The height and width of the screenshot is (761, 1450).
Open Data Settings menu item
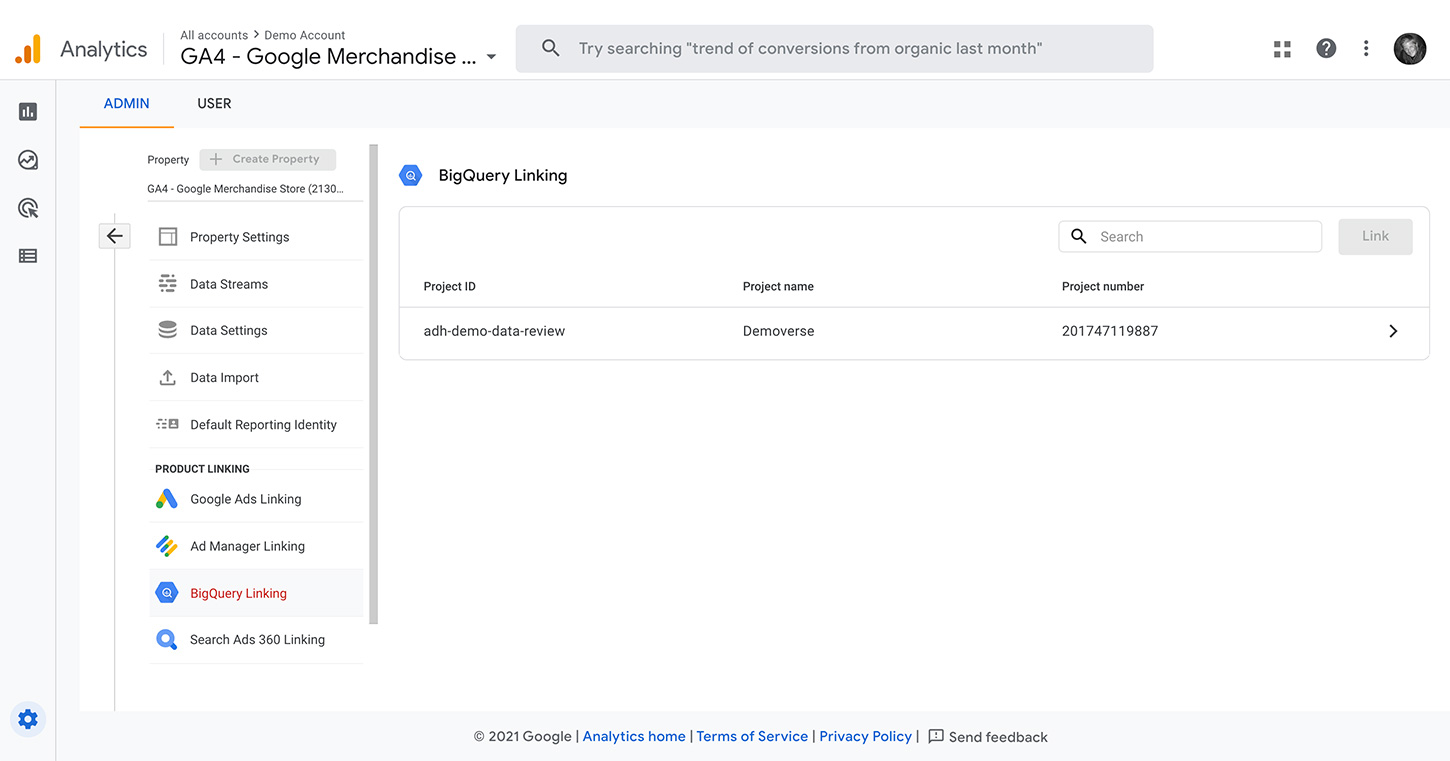(x=256, y=330)
